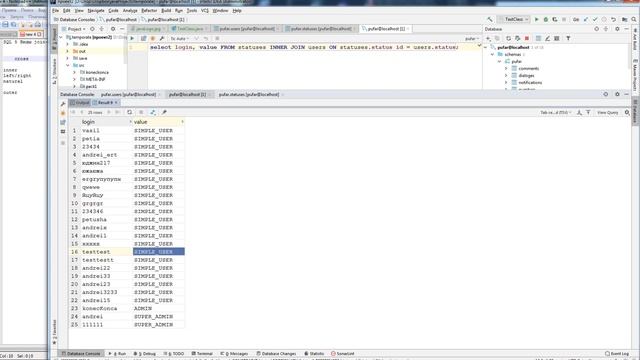Select login cell '111111'
640x360 pixels.
click(x=106, y=324)
